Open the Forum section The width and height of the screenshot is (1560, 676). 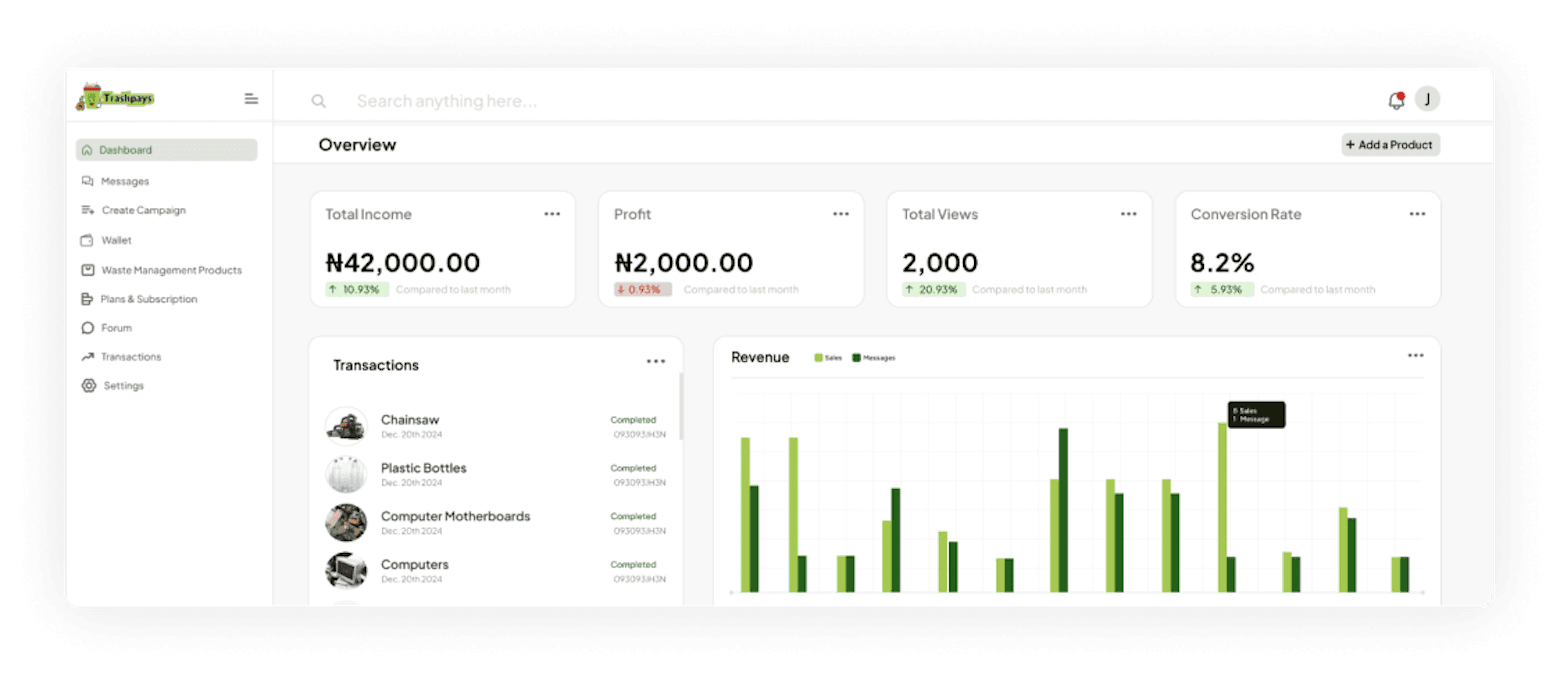point(115,328)
